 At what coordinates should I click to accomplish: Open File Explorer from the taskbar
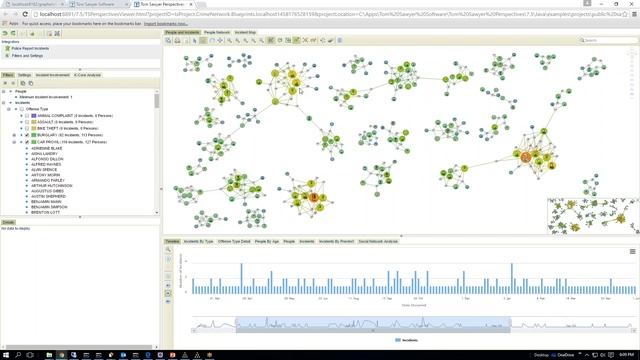pos(49,355)
